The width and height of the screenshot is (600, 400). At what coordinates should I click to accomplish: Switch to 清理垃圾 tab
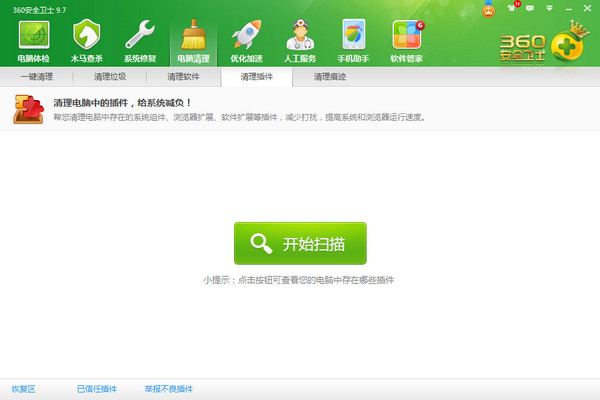[x=110, y=77]
